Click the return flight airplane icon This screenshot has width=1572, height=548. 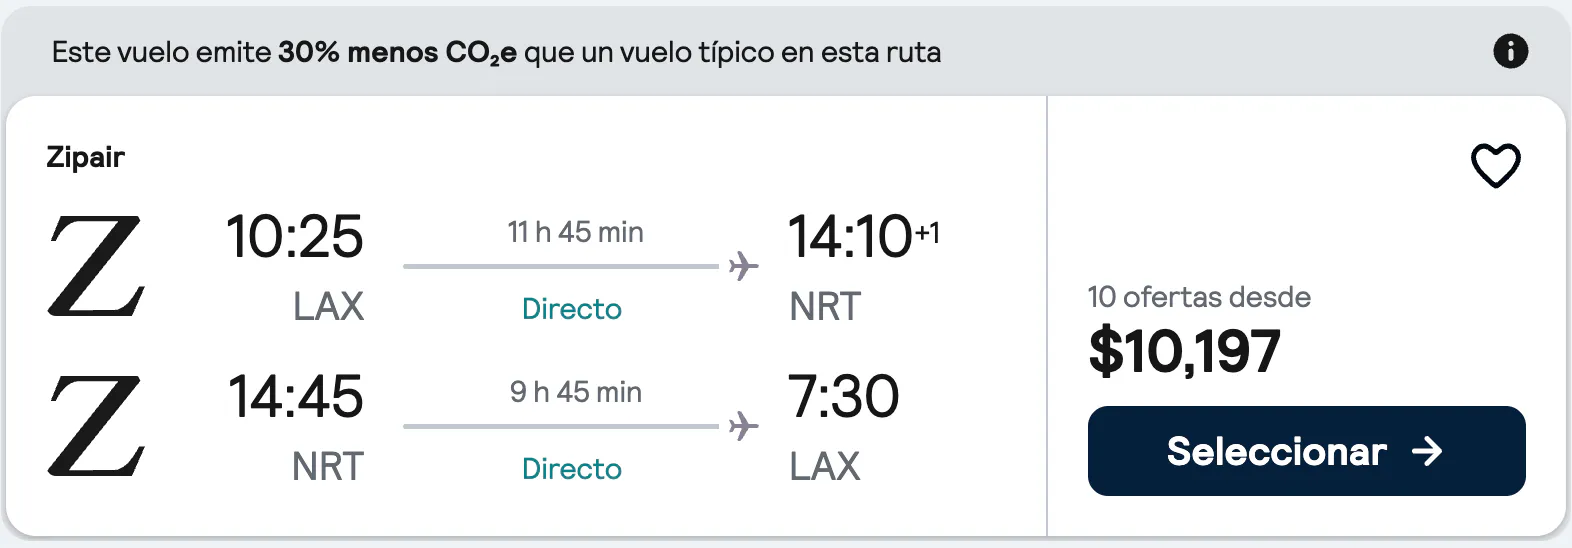click(x=743, y=426)
